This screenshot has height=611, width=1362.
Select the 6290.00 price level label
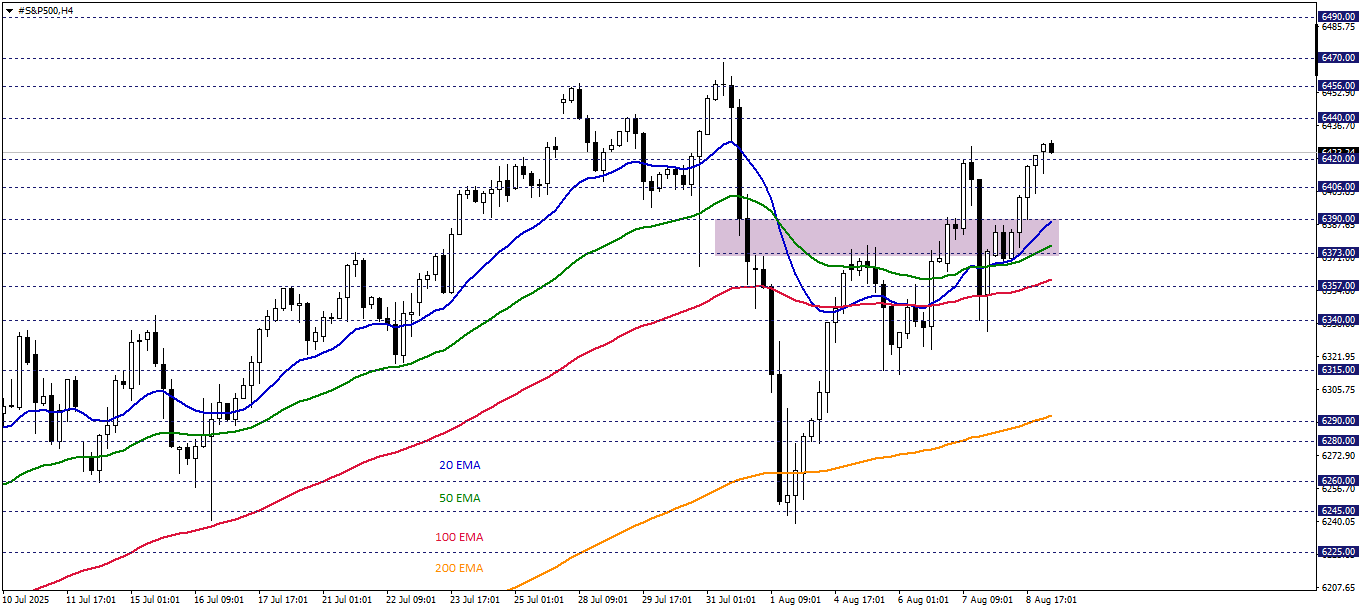click(x=1338, y=421)
